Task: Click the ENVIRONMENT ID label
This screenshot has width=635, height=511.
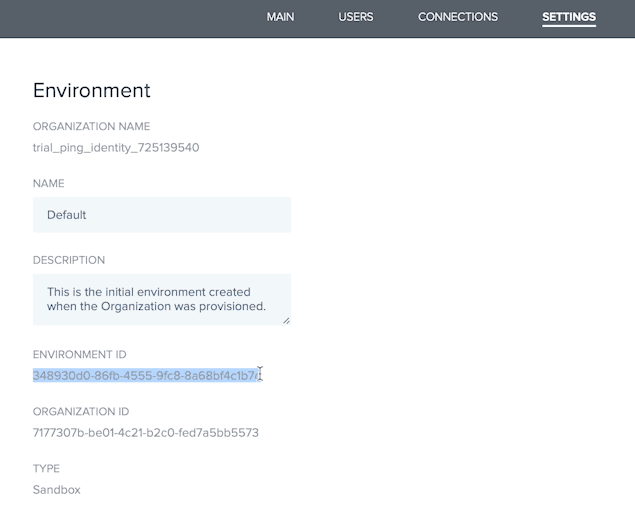Action: (80, 355)
